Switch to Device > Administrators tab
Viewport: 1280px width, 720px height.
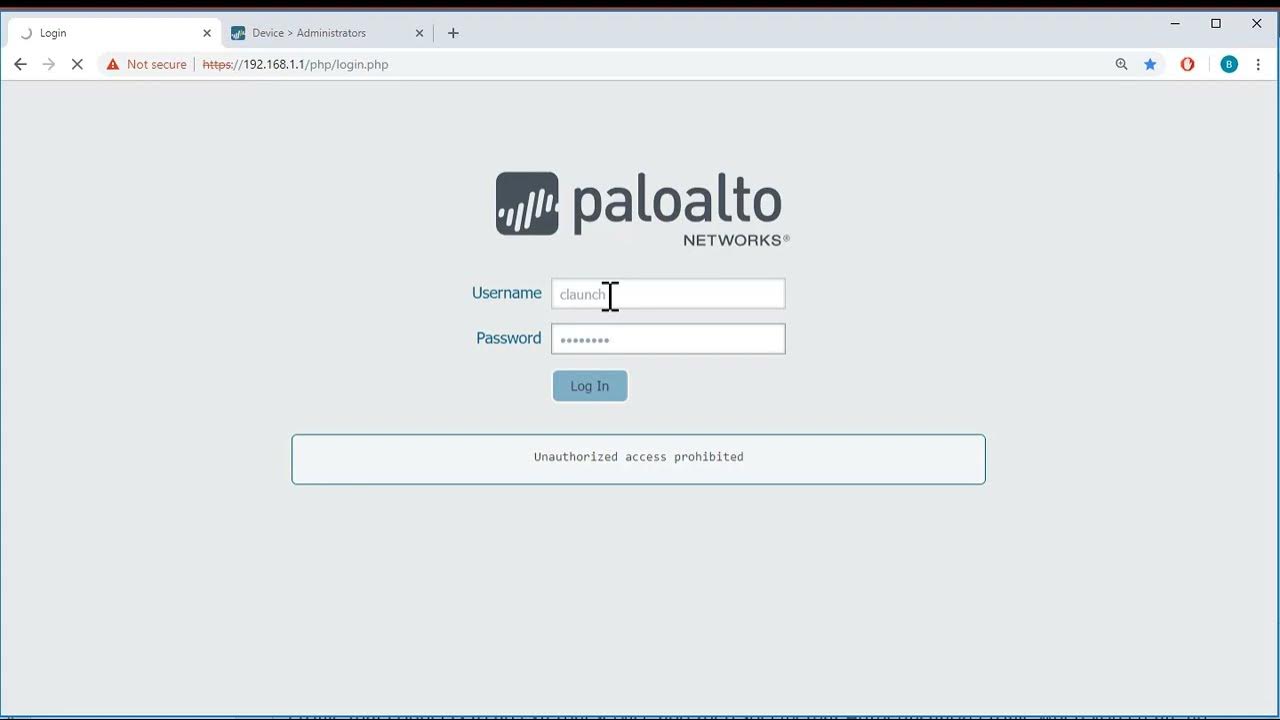(x=328, y=33)
